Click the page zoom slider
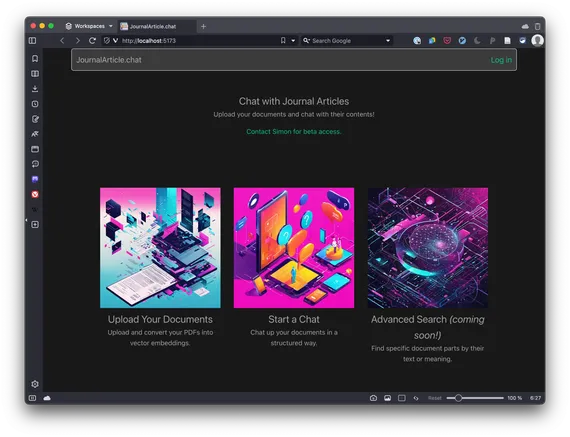Viewport: 570px width, 437px height. click(x=475, y=398)
